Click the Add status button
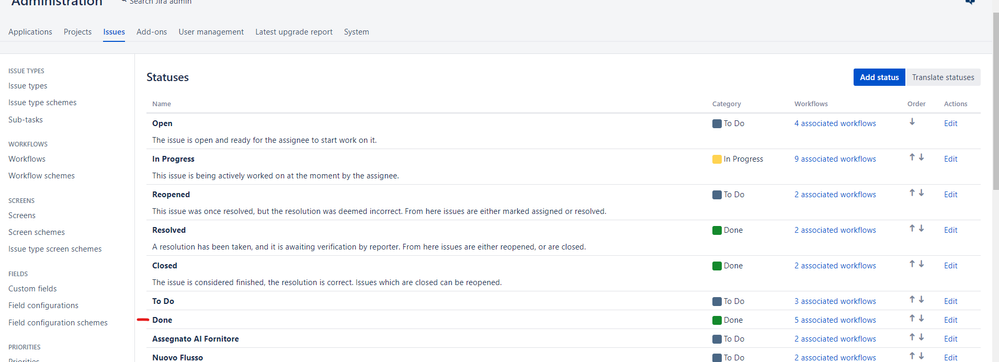The image size is (999, 362). click(x=879, y=77)
